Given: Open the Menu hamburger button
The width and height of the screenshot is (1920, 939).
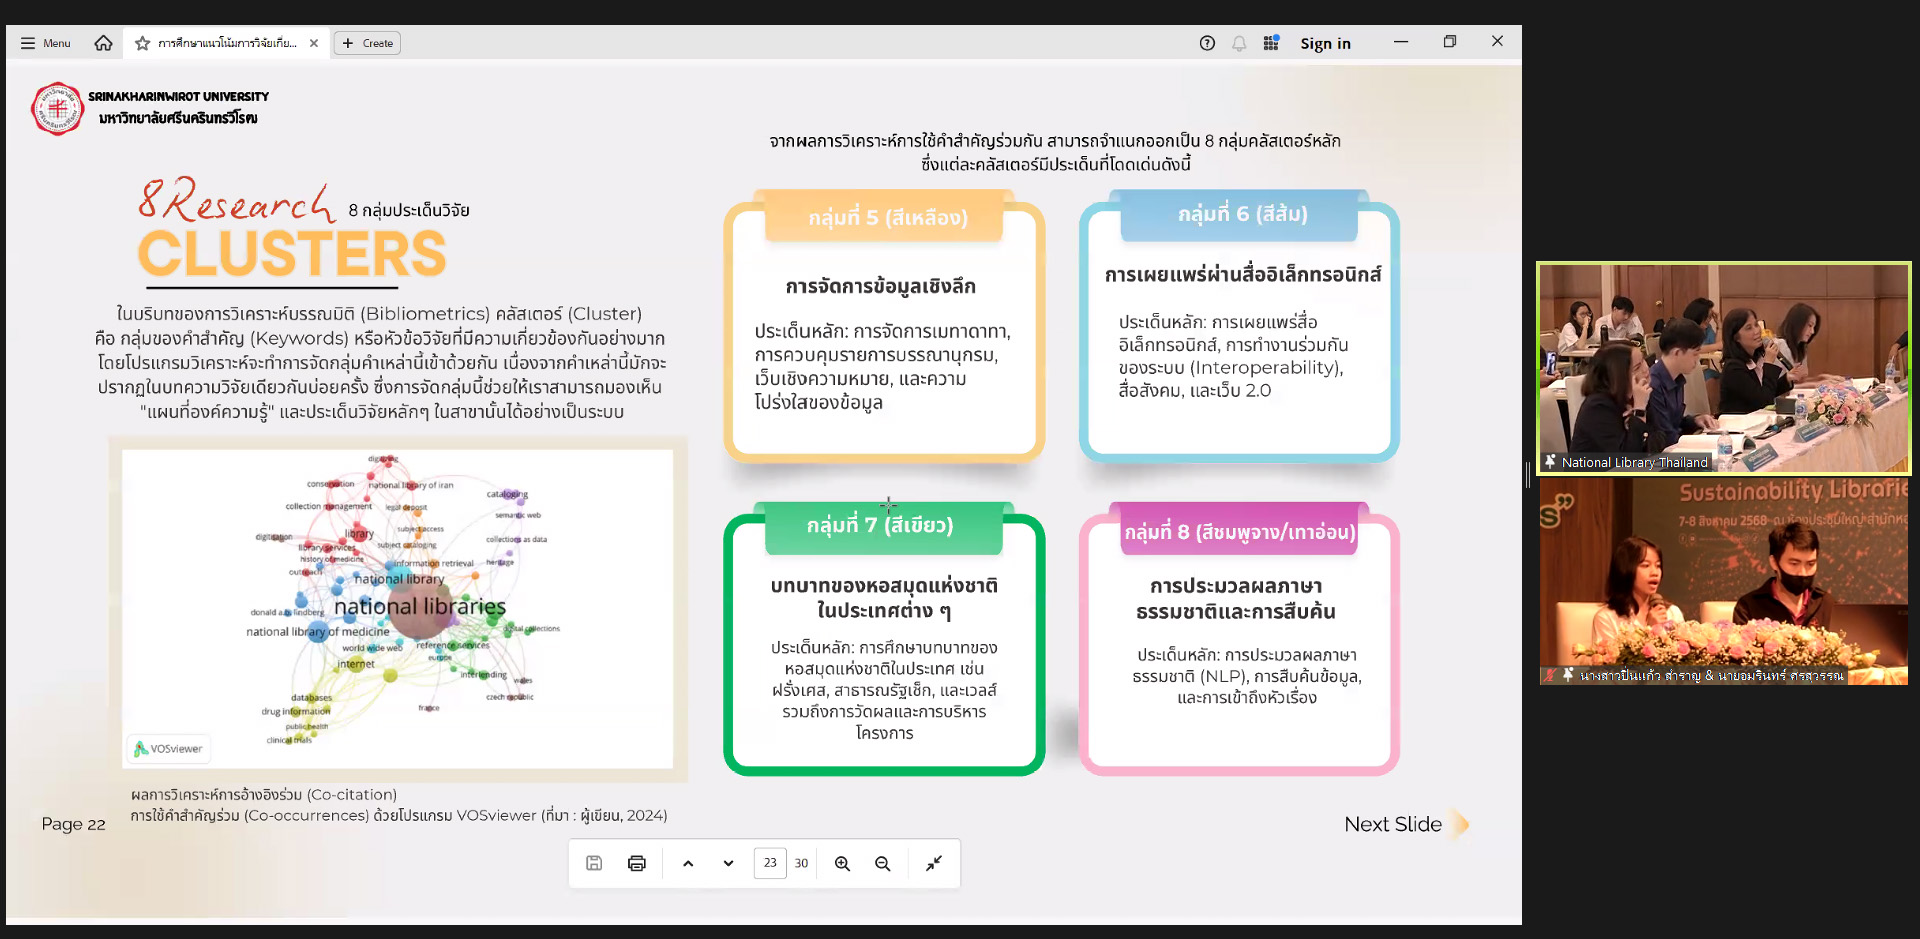Looking at the screenshot, I should 46,43.
